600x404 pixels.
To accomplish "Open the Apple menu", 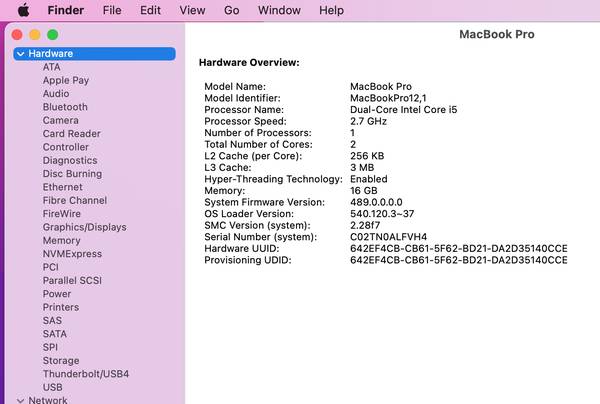I will [x=23, y=10].
